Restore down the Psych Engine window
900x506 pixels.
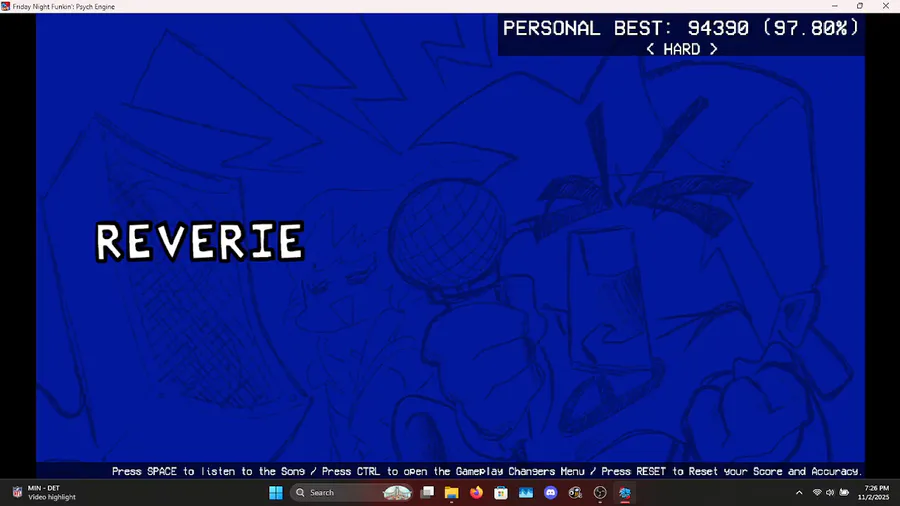[860, 6]
